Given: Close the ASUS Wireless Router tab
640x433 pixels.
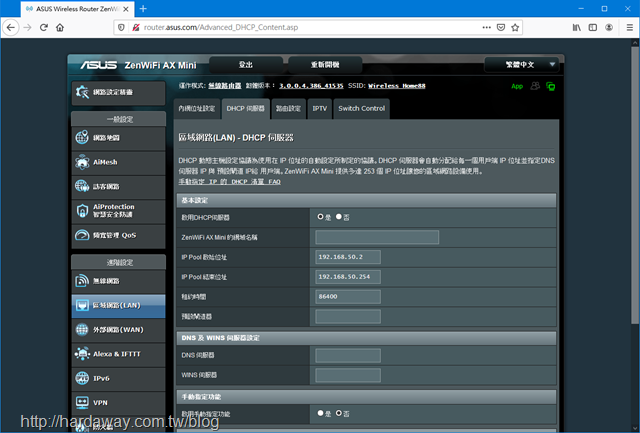Looking at the screenshot, I should (126, 9).
